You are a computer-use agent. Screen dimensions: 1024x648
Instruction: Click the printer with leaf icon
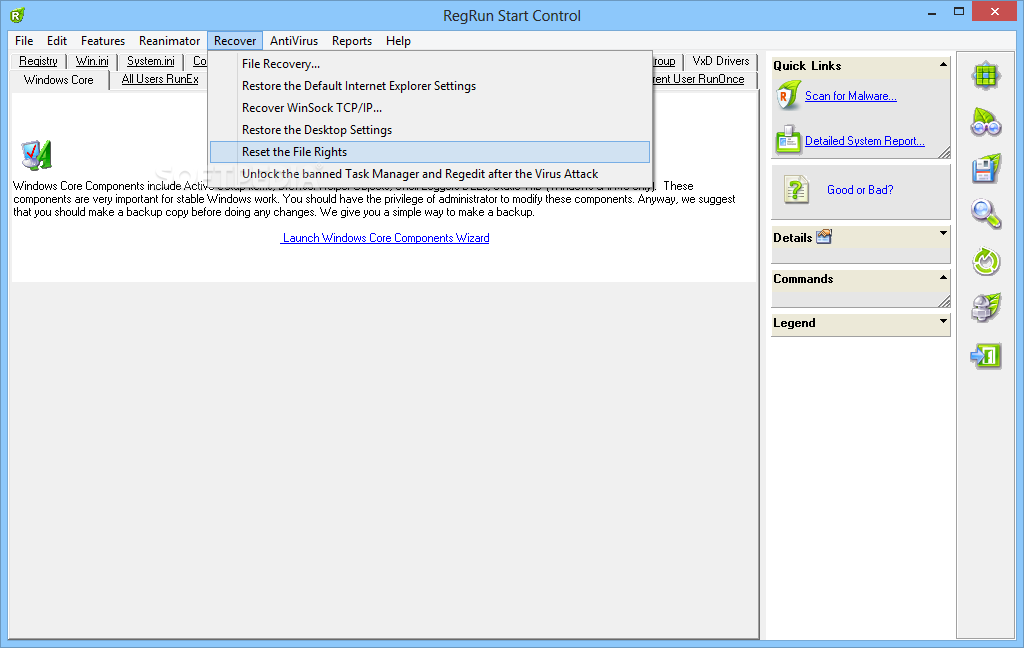(x=985, y=308)
